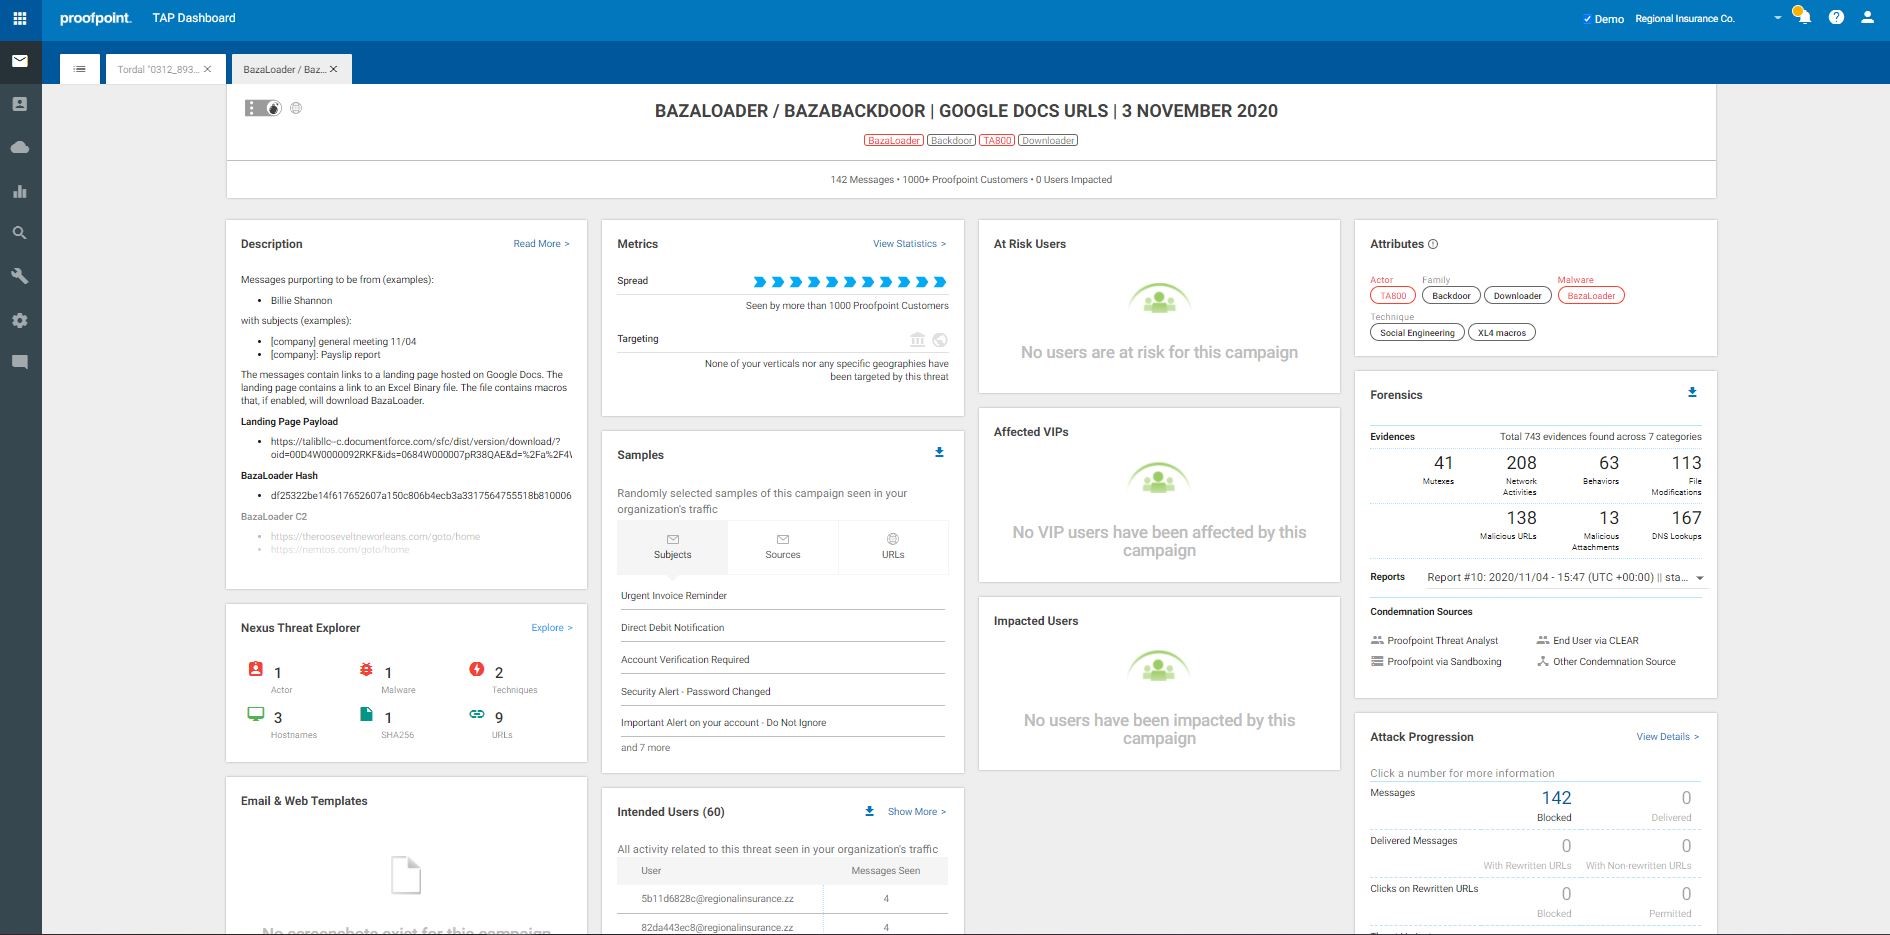The image size is (1890, 935).
Task: Open the gear settings sidebar icon
Action: click(20, 320)
